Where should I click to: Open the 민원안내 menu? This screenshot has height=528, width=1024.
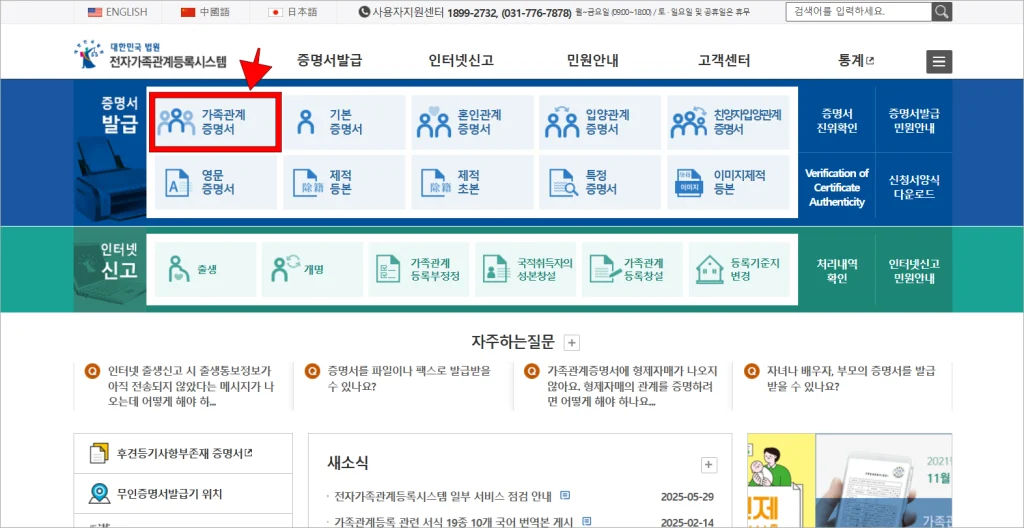[x=592, y=61]
